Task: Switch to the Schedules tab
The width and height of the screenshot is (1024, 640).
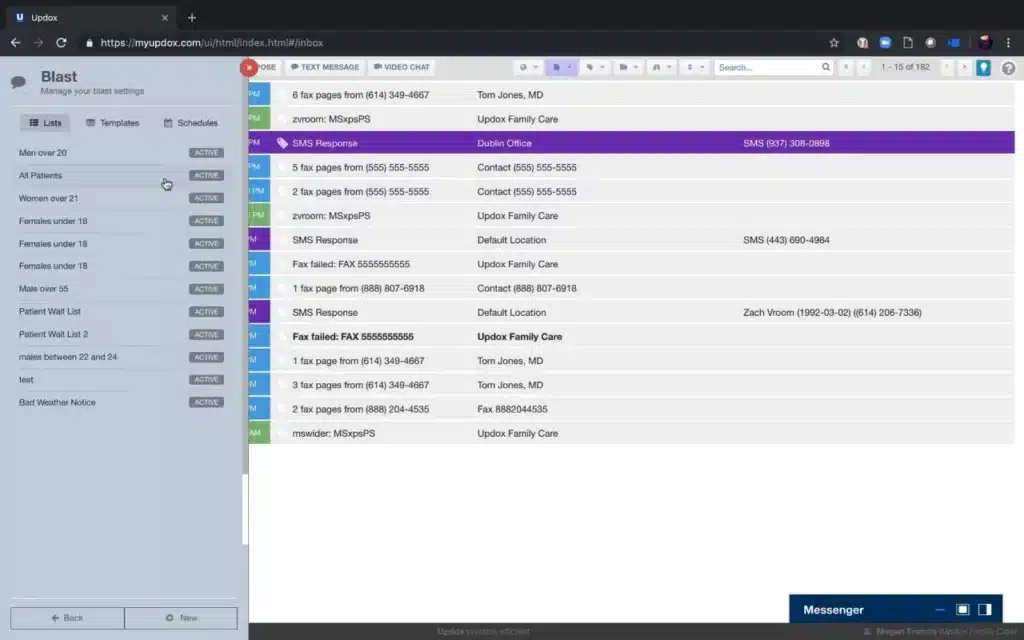Action: pyautogui.click(x=191, y=123)
